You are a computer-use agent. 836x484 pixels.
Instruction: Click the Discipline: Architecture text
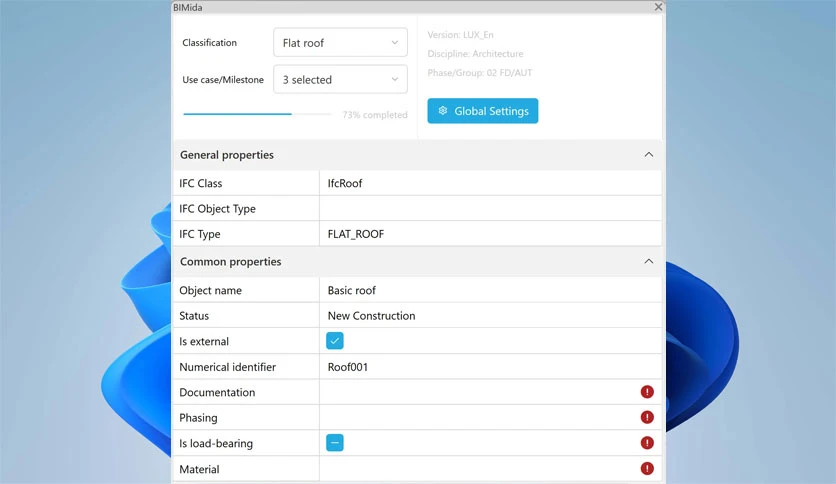click(475, 54)
